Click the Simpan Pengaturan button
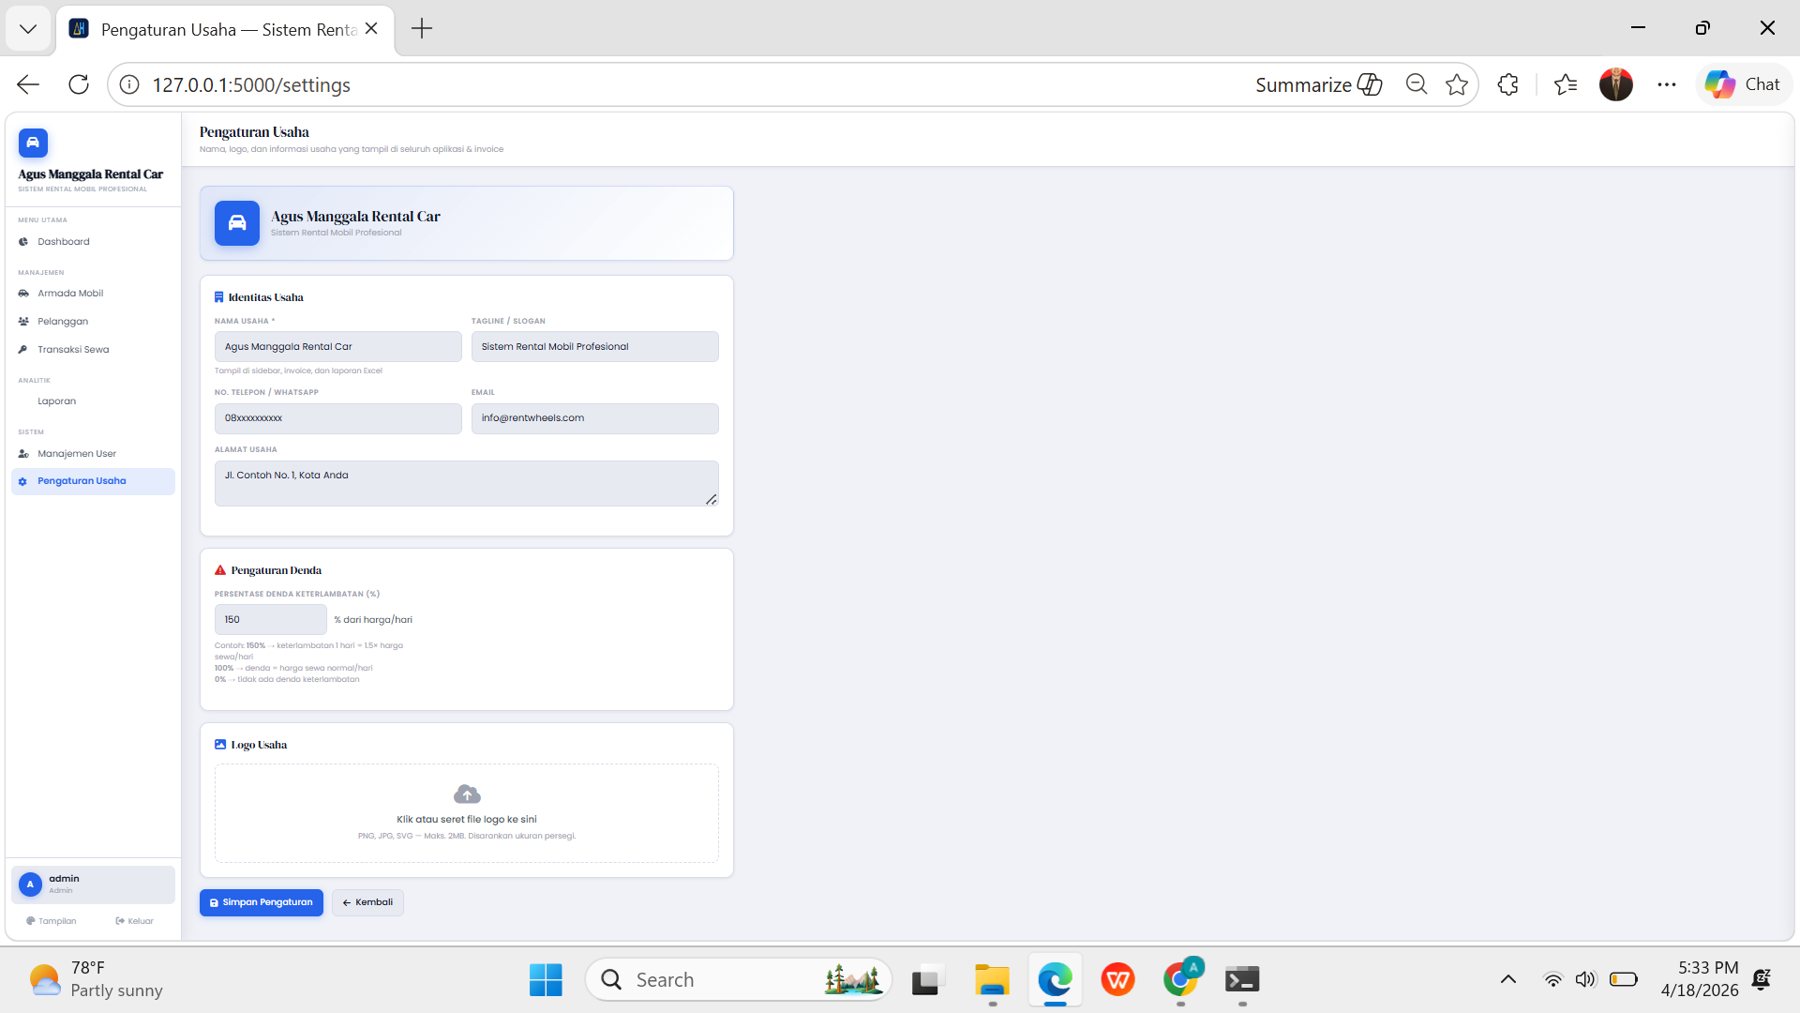This screenshot has height=1013, width=1800. pyautogui.click(x=261, y=902)
